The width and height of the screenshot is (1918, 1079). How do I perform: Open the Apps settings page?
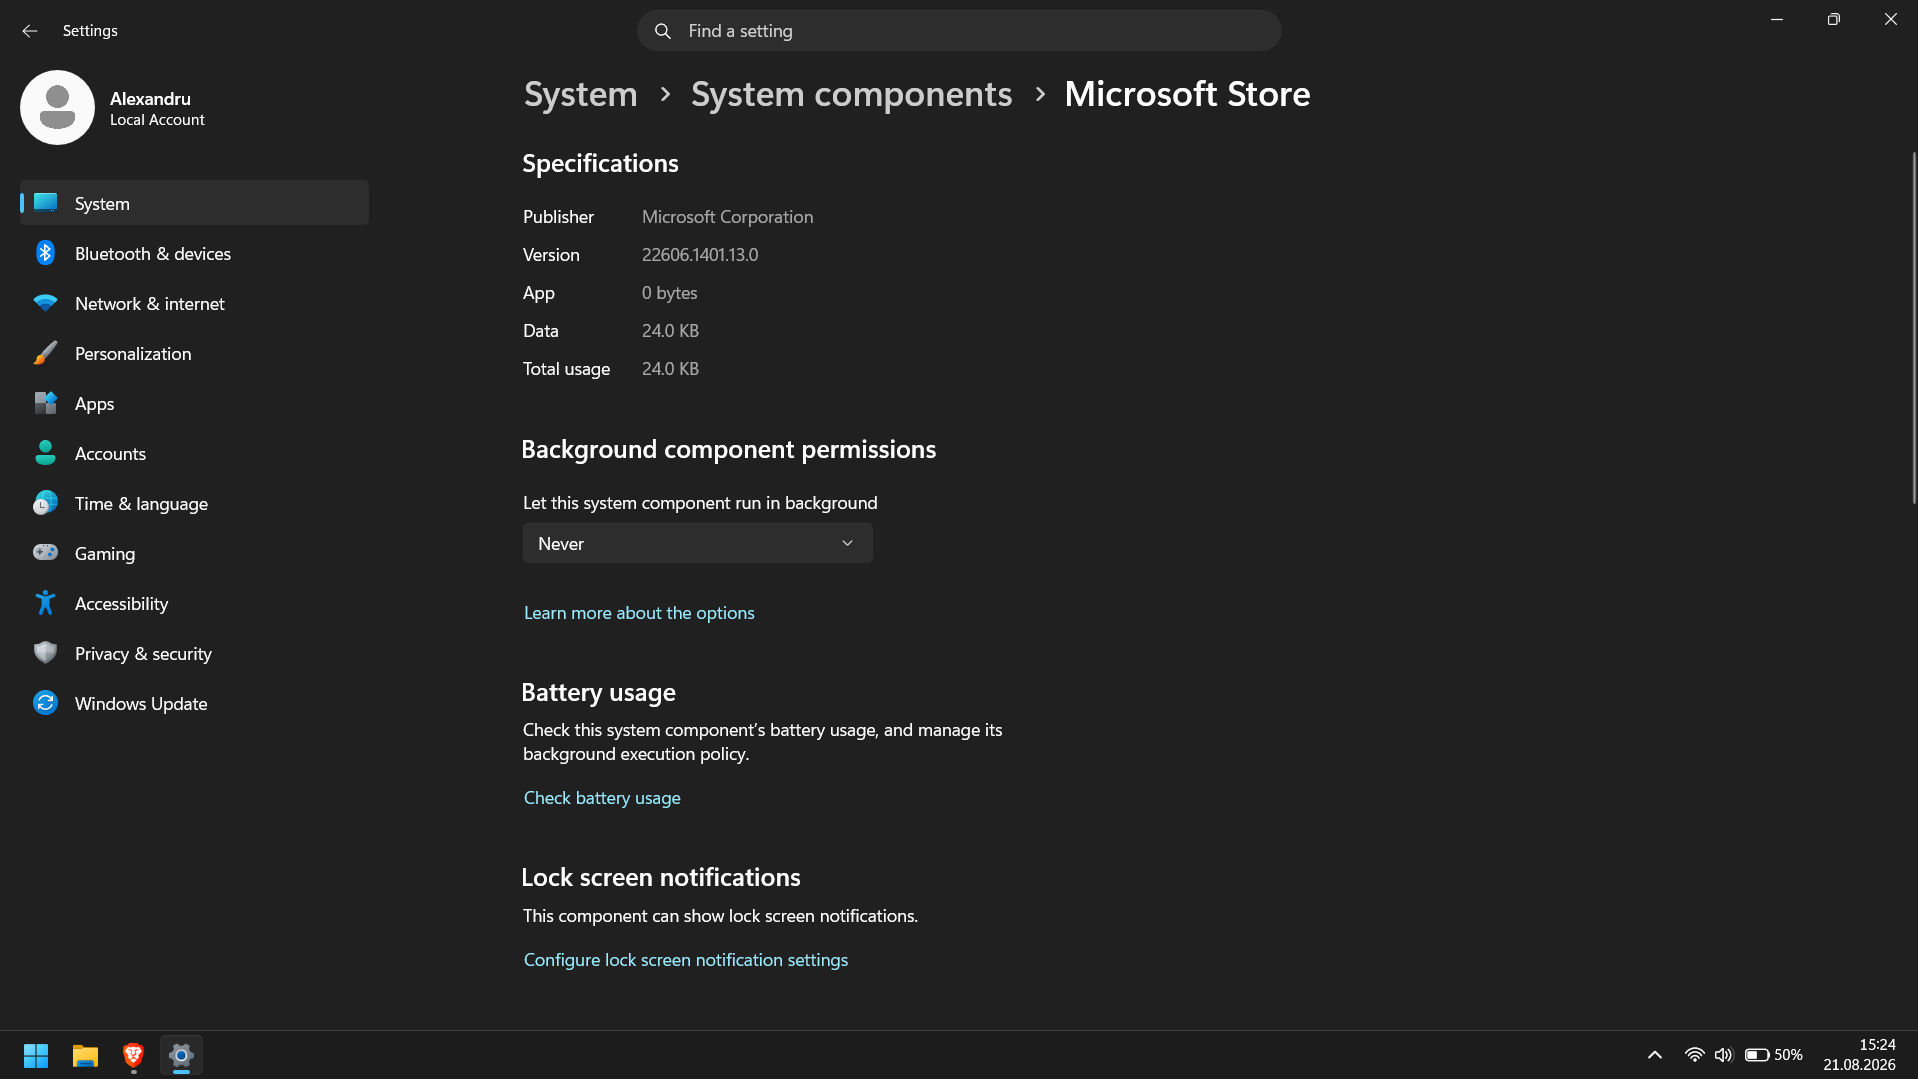pyautogui.click(x=194, y=403)
